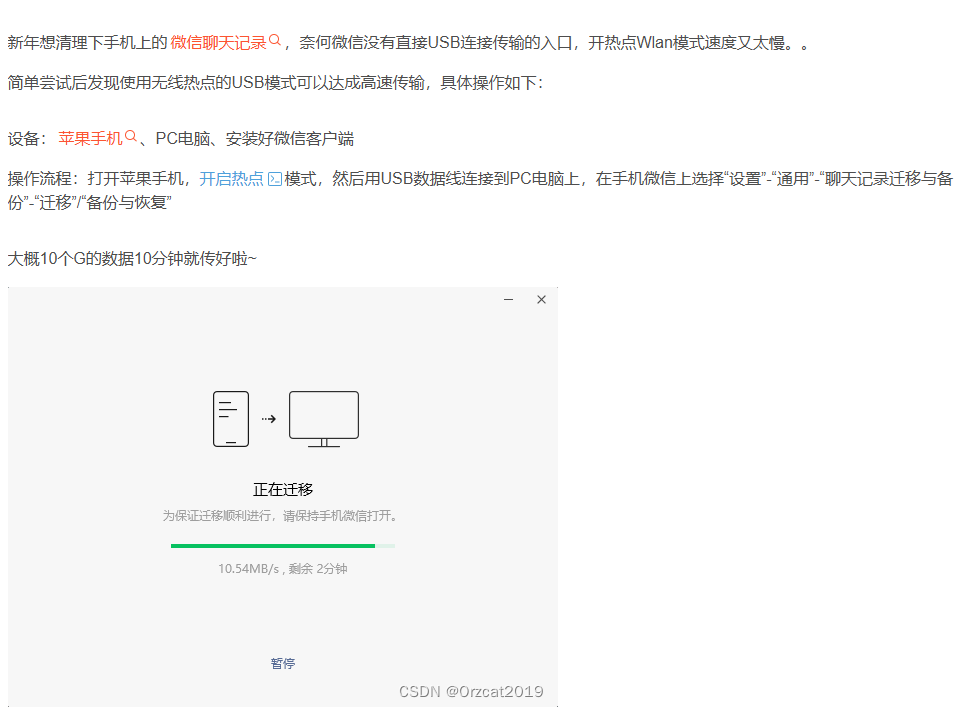
Task: Click the code icon after 开启热点
Action: (275, 179)
